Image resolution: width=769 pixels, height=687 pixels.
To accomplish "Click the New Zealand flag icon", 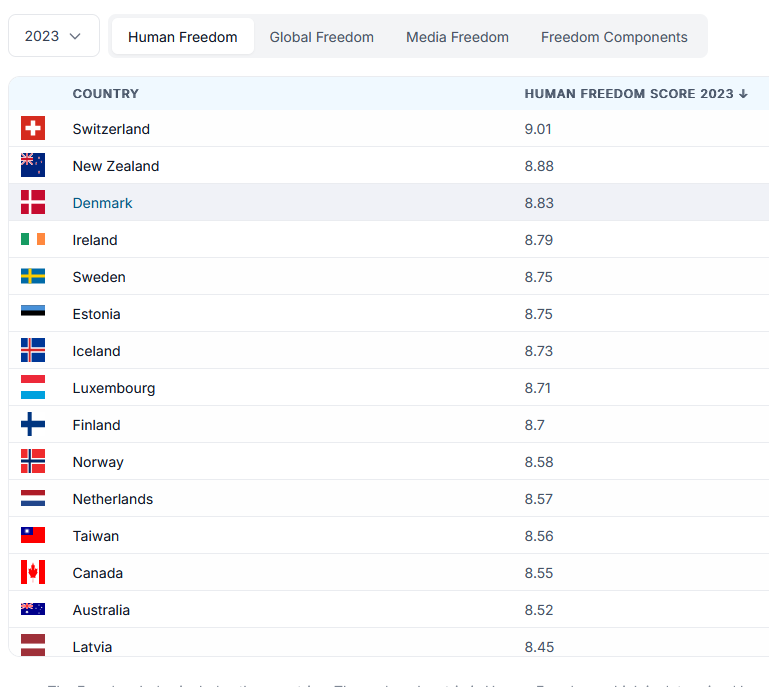I will click(33, 166).
